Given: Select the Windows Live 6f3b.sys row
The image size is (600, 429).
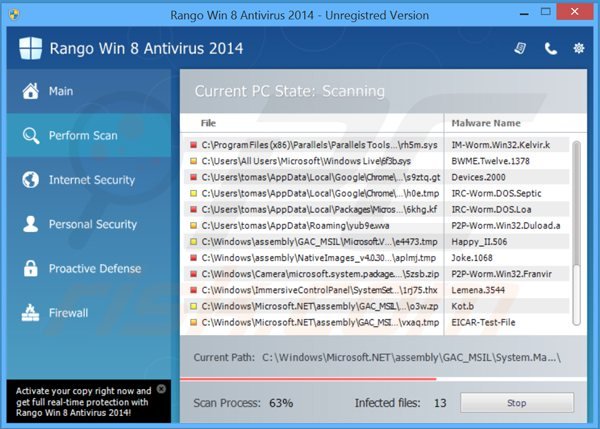Looking at the screenshot, I should [x=377, y=161].
